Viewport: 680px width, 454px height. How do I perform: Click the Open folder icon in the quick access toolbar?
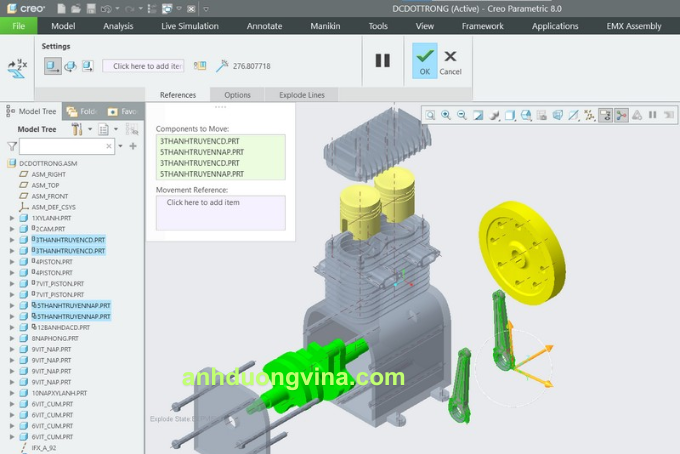click(x=74, y=8)
